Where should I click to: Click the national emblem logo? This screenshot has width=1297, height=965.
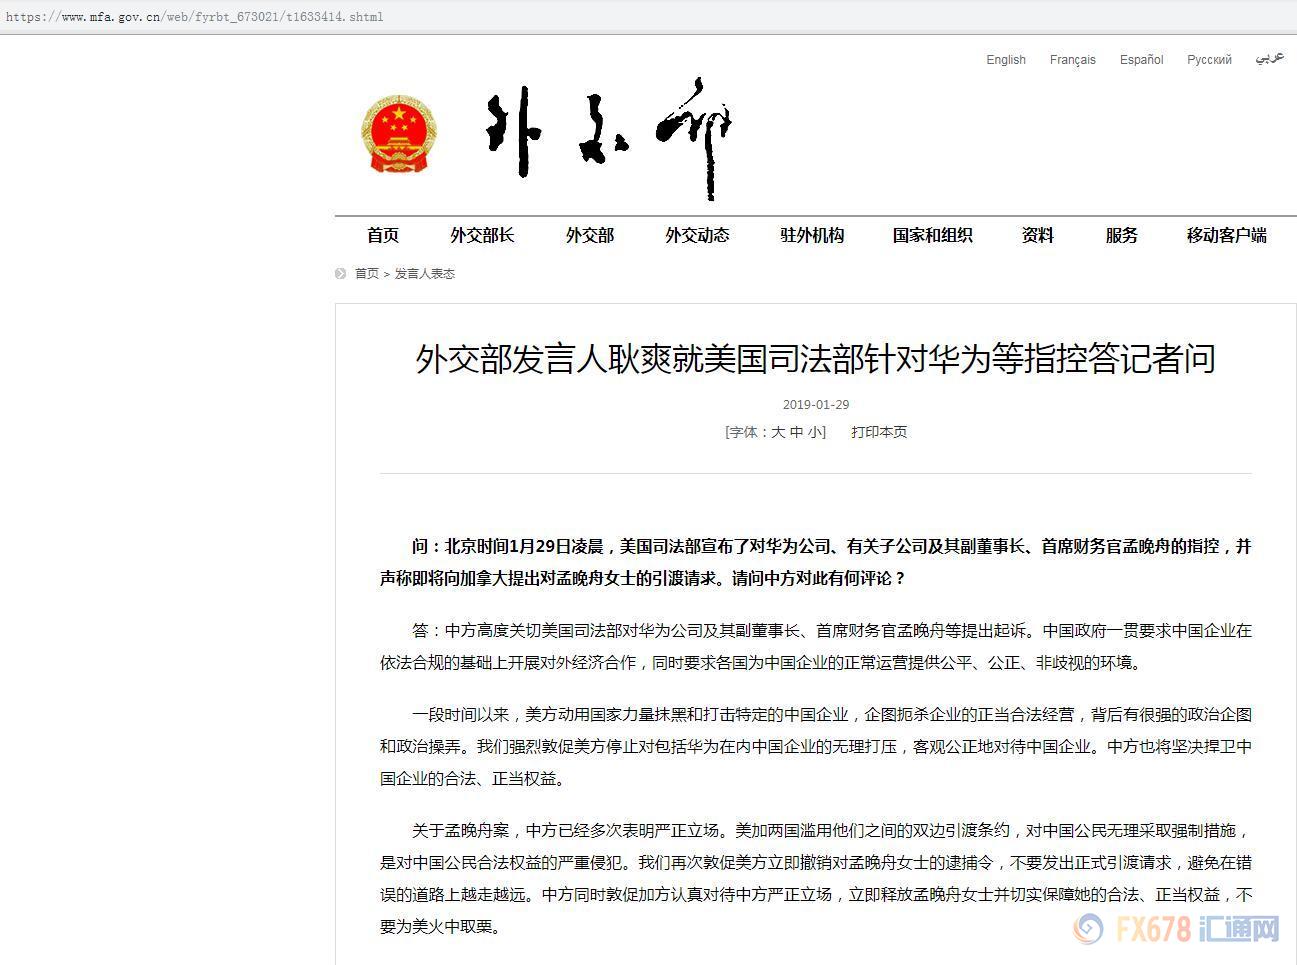(x=398, y=130)
